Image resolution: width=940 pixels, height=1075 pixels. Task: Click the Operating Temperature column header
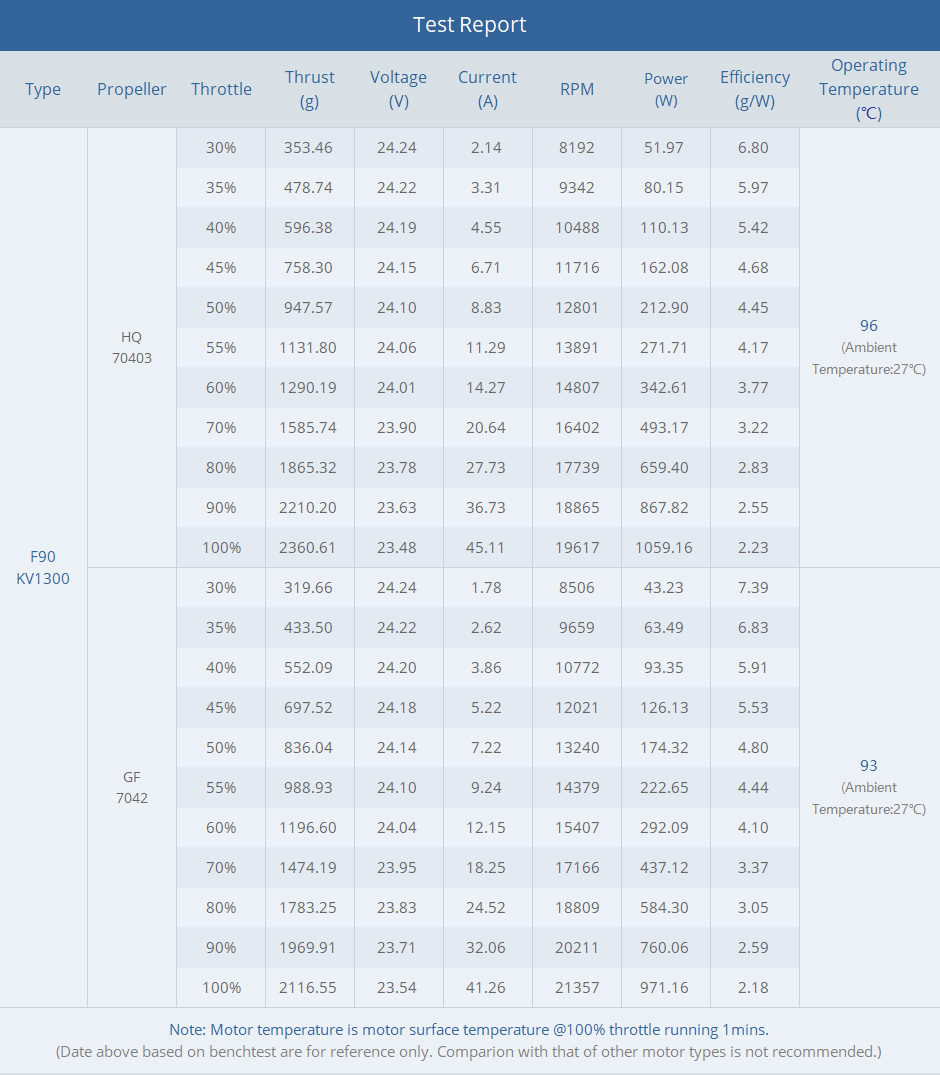pyautogui.click(x=868, y=89)
